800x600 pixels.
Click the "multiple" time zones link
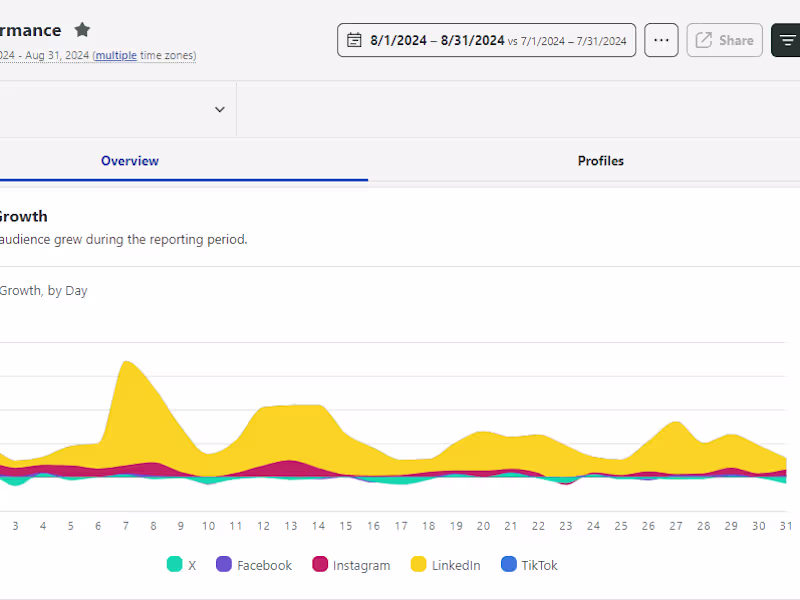[116, 56]
